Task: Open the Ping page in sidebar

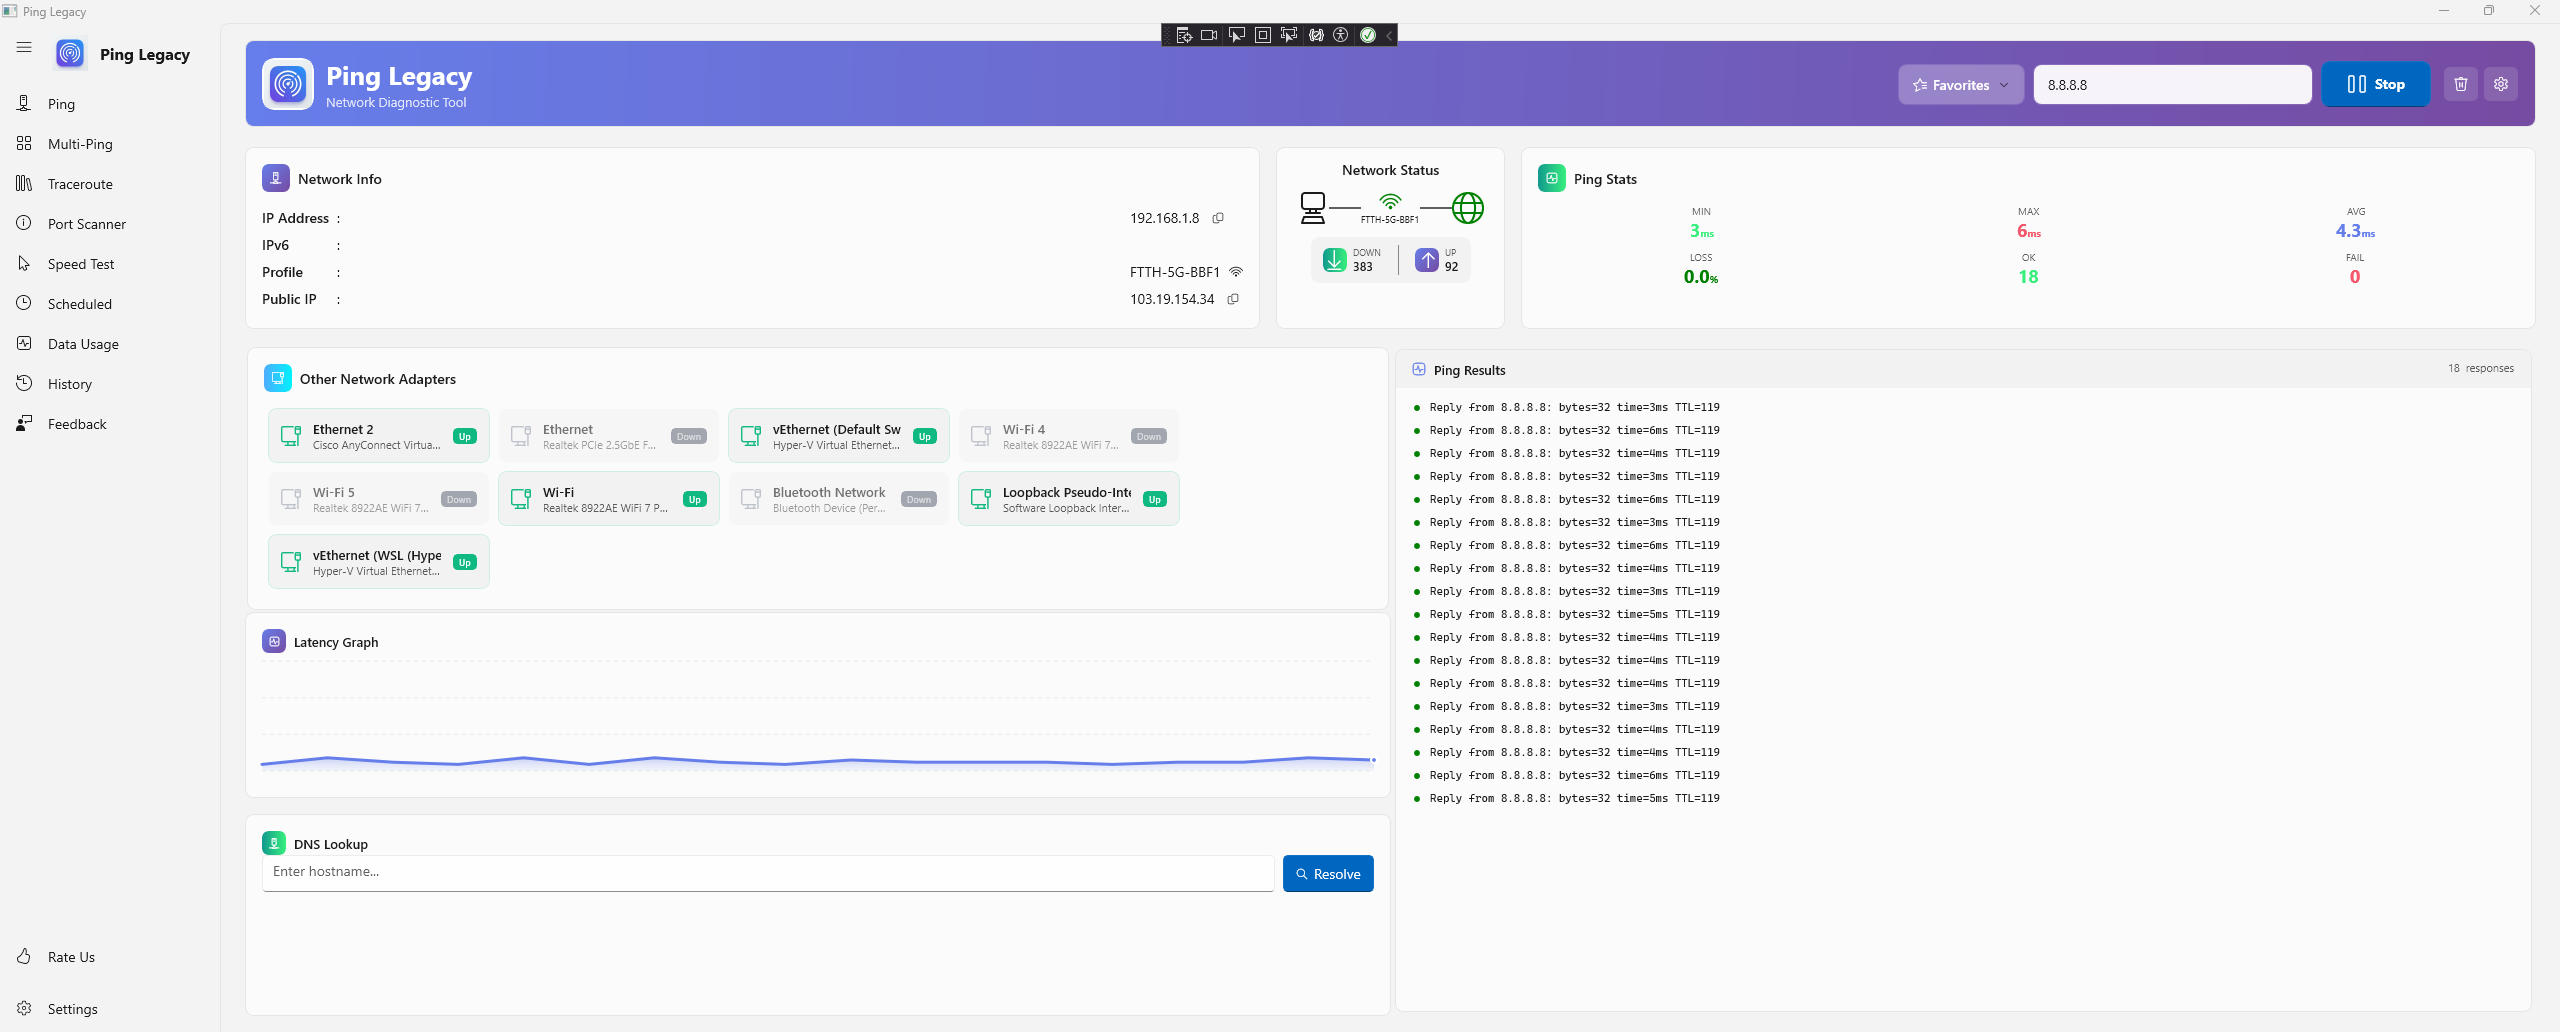Action: pyautogui.click(x=110, y=104)
